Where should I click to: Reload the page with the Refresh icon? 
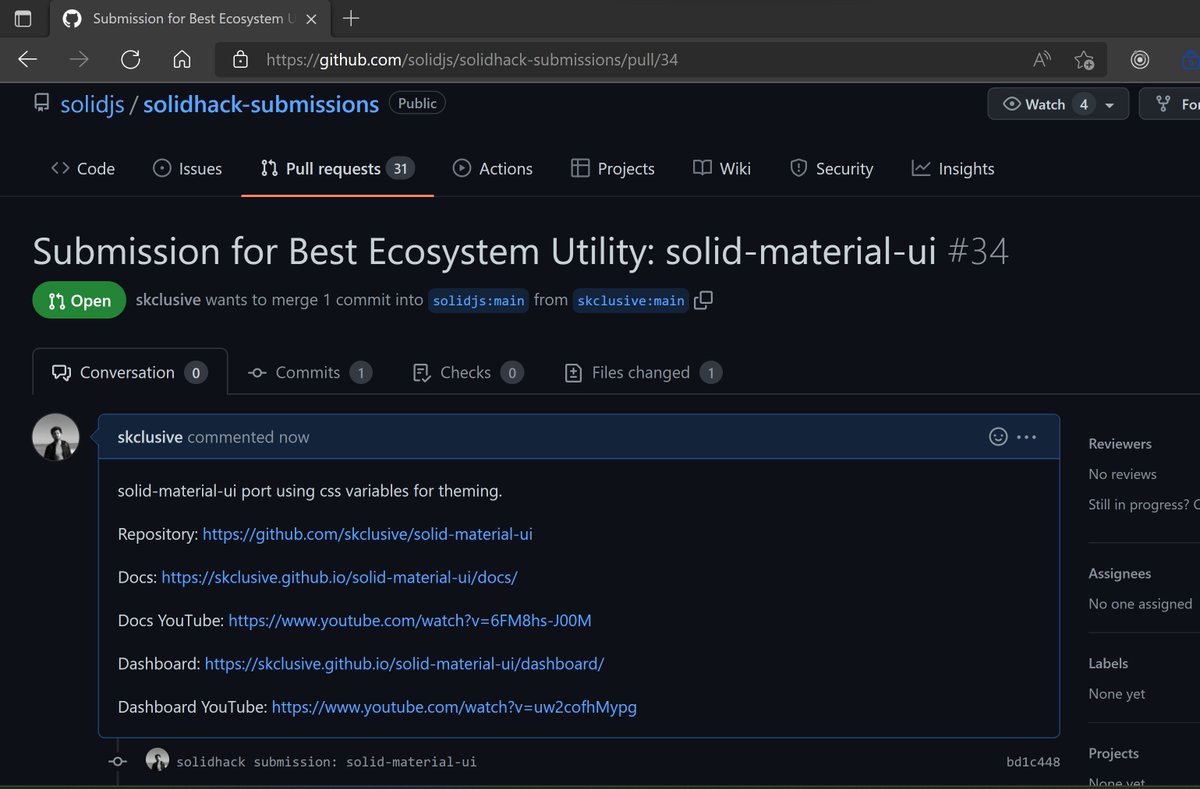pos(130,60)
